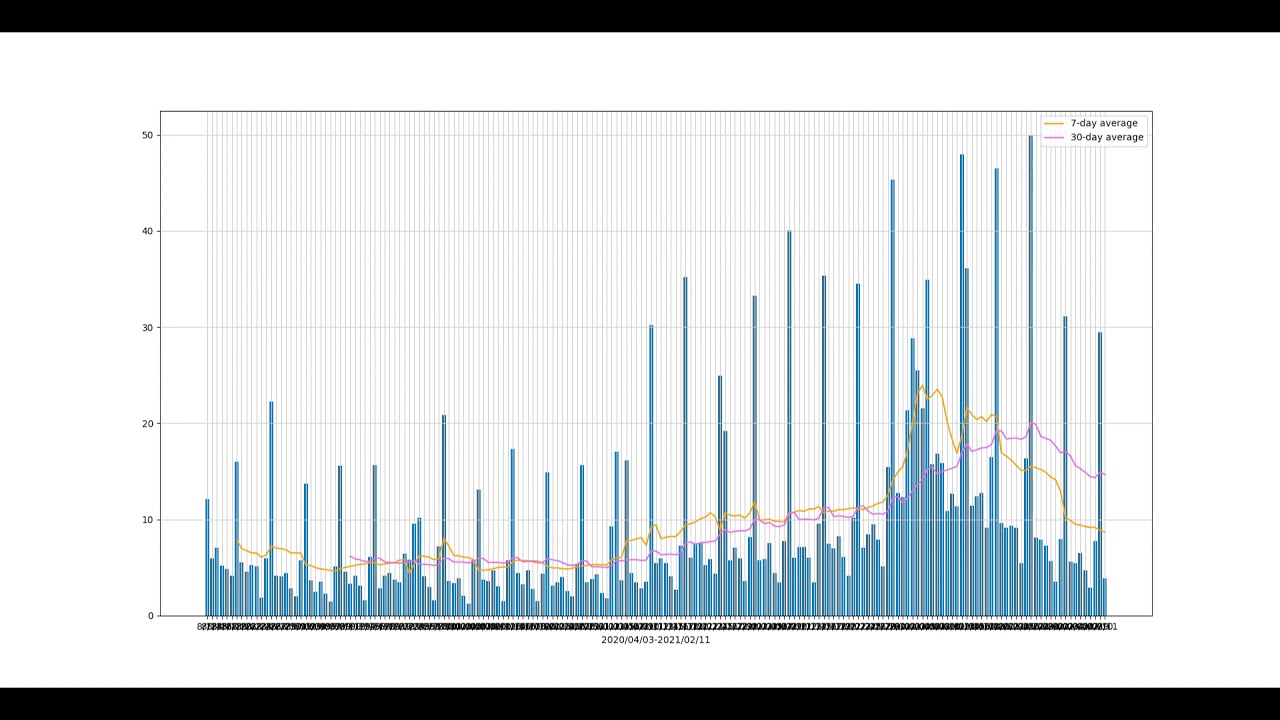The width and height of the screenshot is (1280, 720).
Task: Click the y-axis tick label 0
Action: click(x=151, y=616)
